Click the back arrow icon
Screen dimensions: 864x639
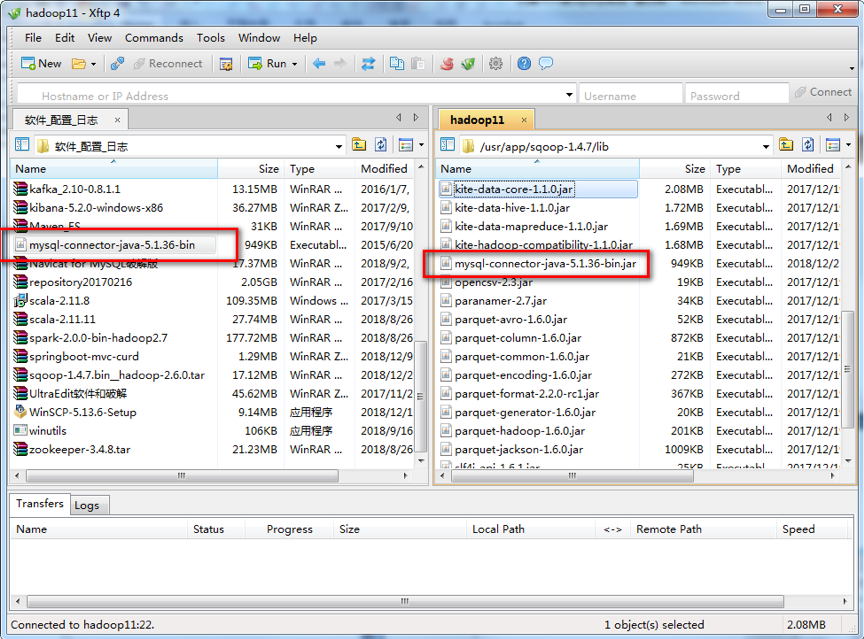(319, 63)
